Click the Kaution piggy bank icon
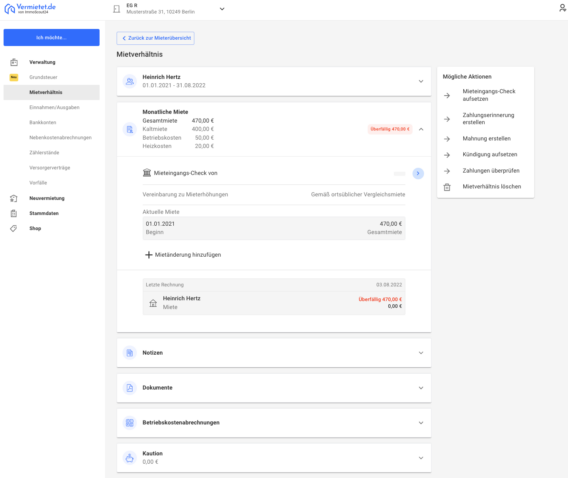Image resolution: width=568 pixels, height=478 pixels. (x=129, y=458)
